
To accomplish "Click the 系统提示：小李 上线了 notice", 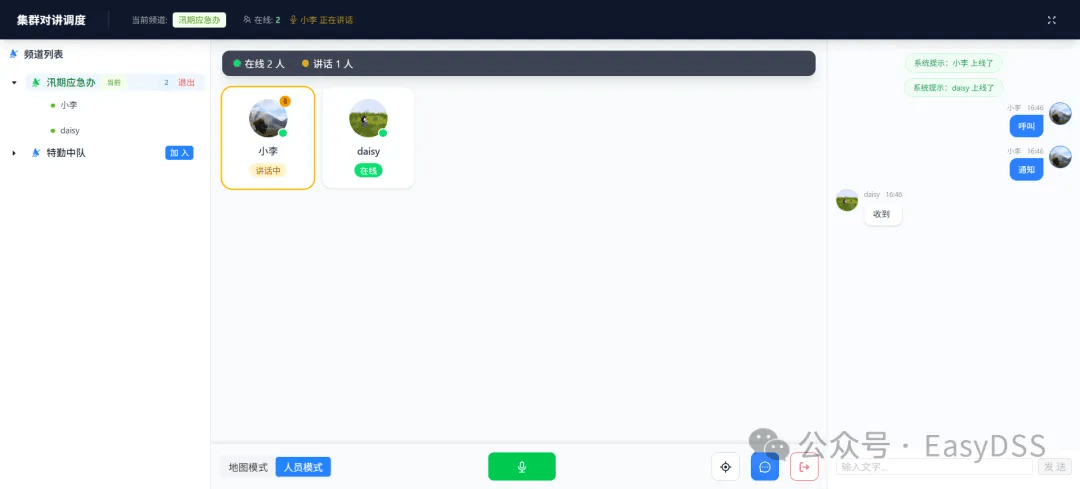I will (953, 63).
